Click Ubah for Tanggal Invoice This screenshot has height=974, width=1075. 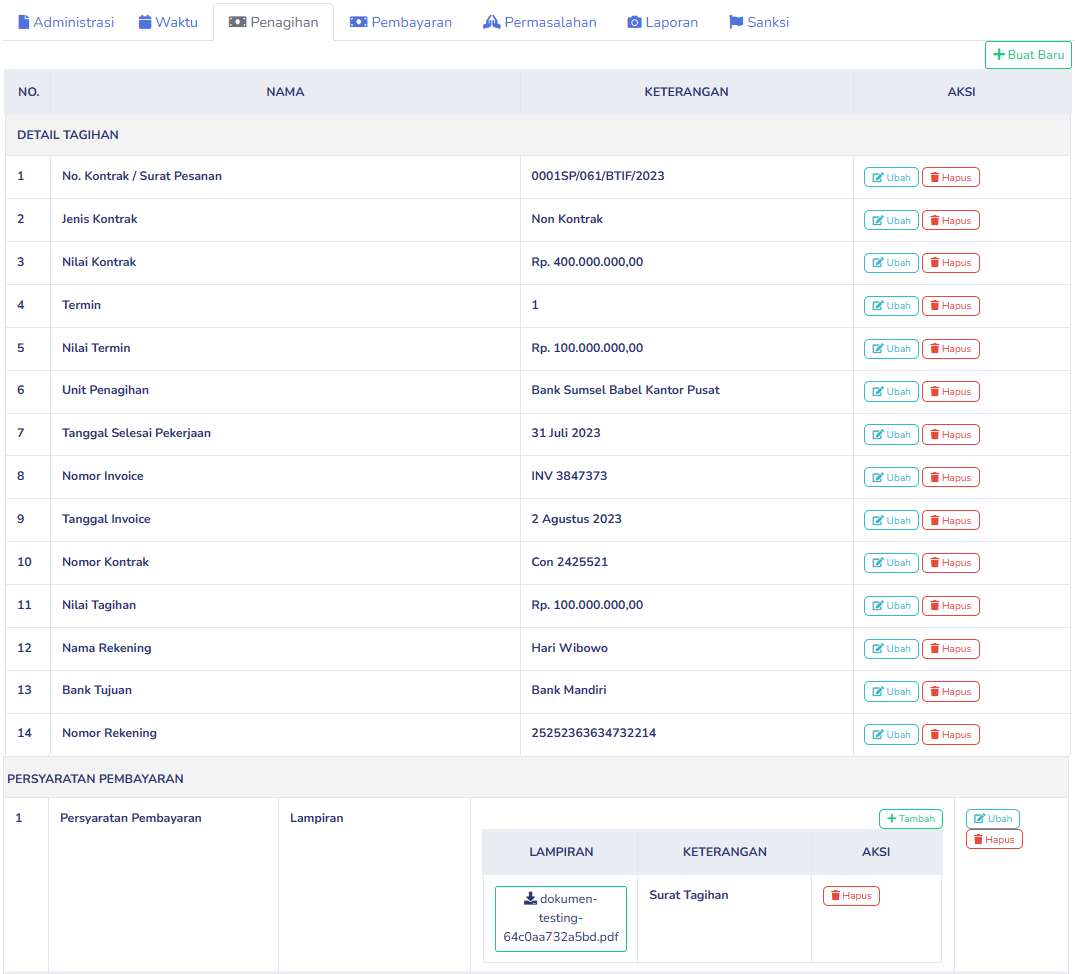coord(891,521)
